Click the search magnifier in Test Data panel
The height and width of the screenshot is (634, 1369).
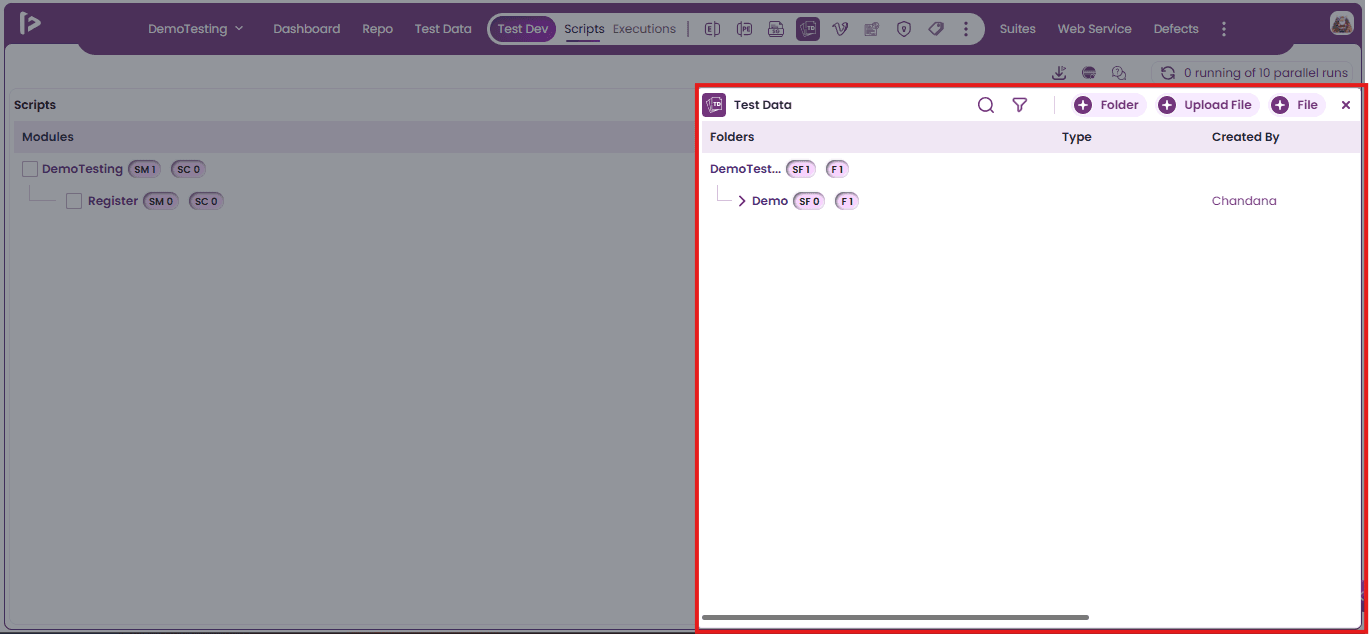986,105
